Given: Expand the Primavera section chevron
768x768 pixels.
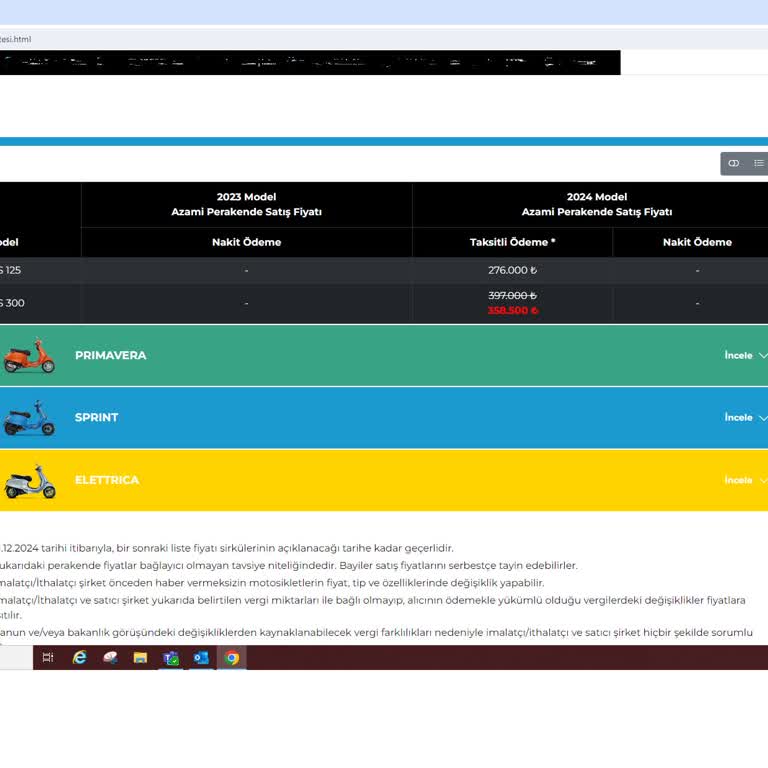Looking at the screenshot, I should pos(763,356).
